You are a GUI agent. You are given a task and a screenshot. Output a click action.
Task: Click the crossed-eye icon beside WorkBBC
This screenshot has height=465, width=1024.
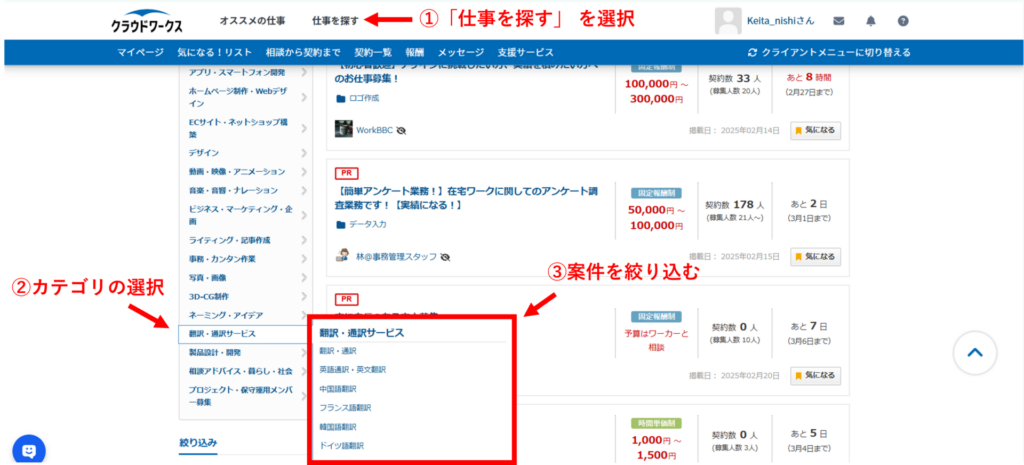401,130
